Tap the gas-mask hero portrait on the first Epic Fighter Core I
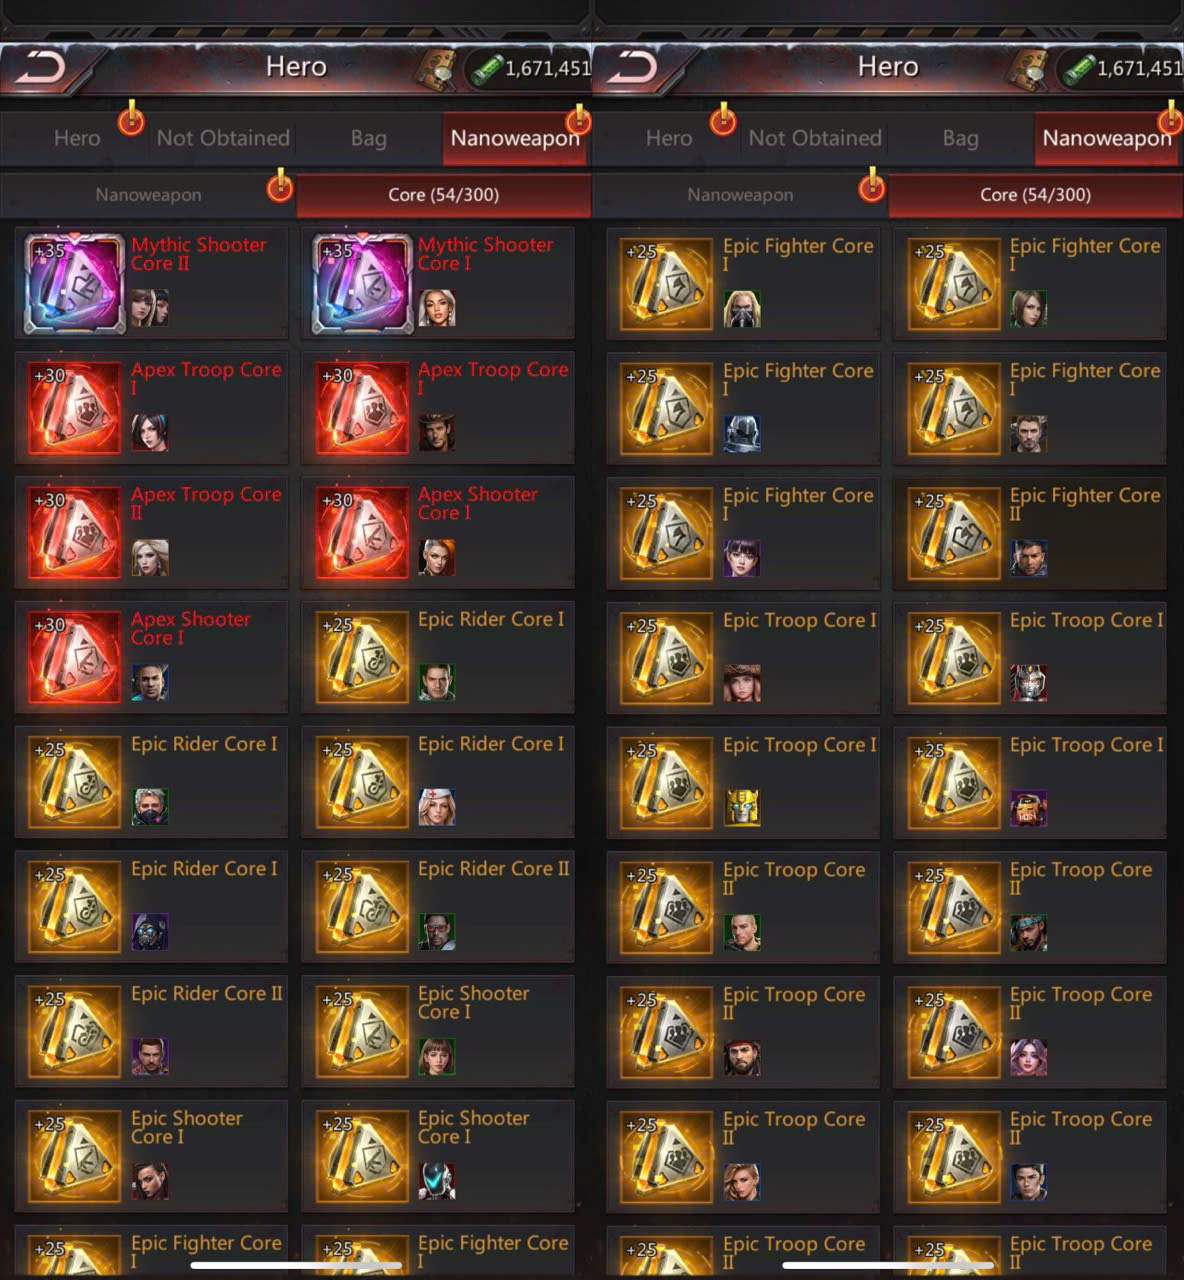The image size is (1184, 1280). click(742, 309)
